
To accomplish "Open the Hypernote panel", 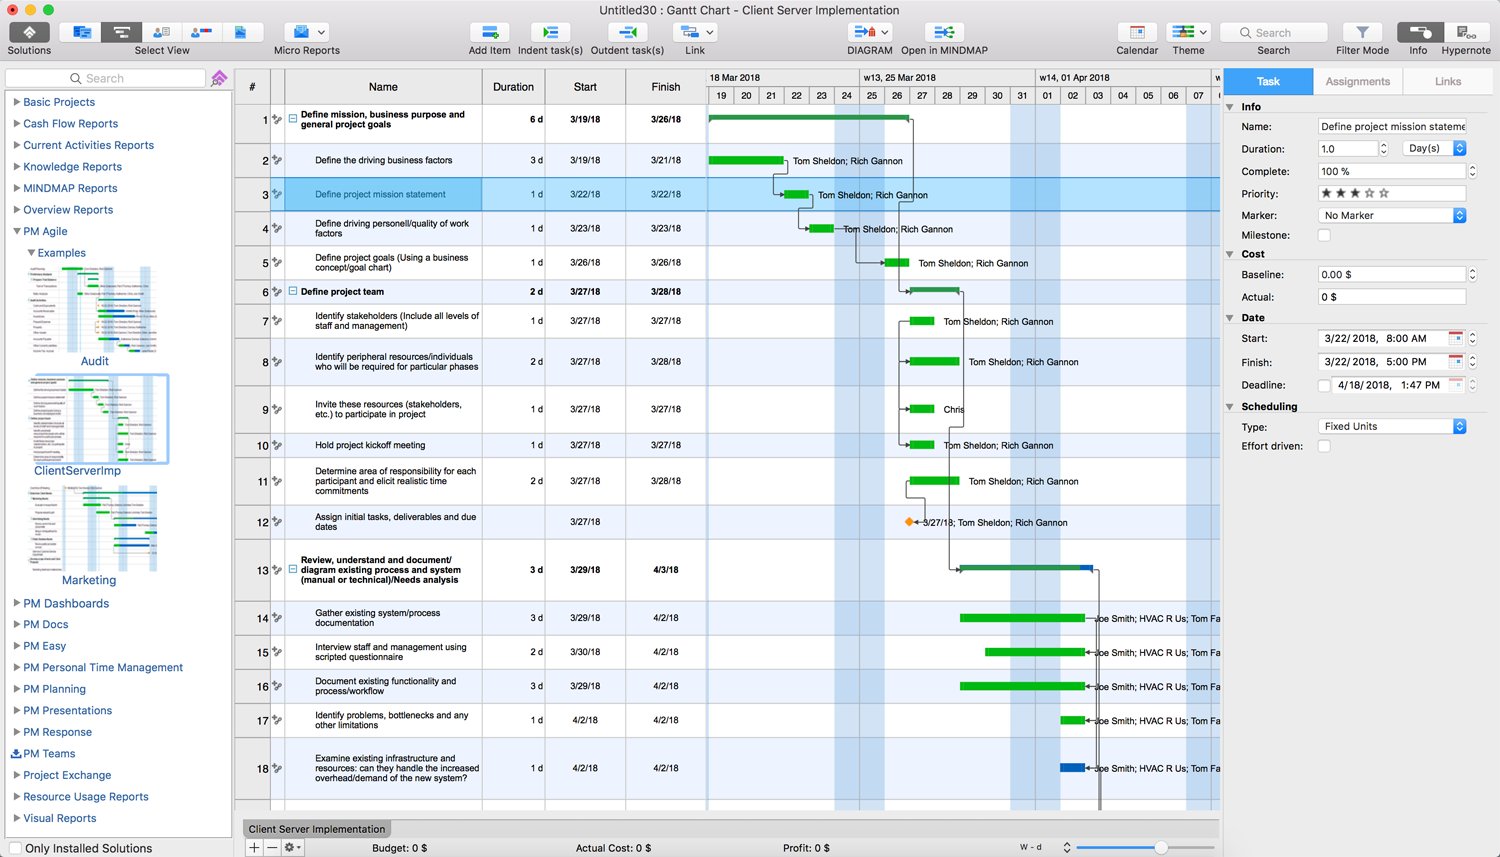I will click(1465, 33).
